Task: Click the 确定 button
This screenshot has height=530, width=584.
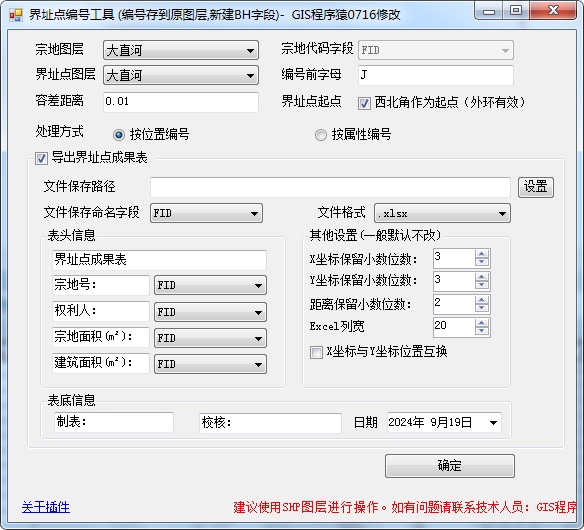Action: click(x=450, y=466)
